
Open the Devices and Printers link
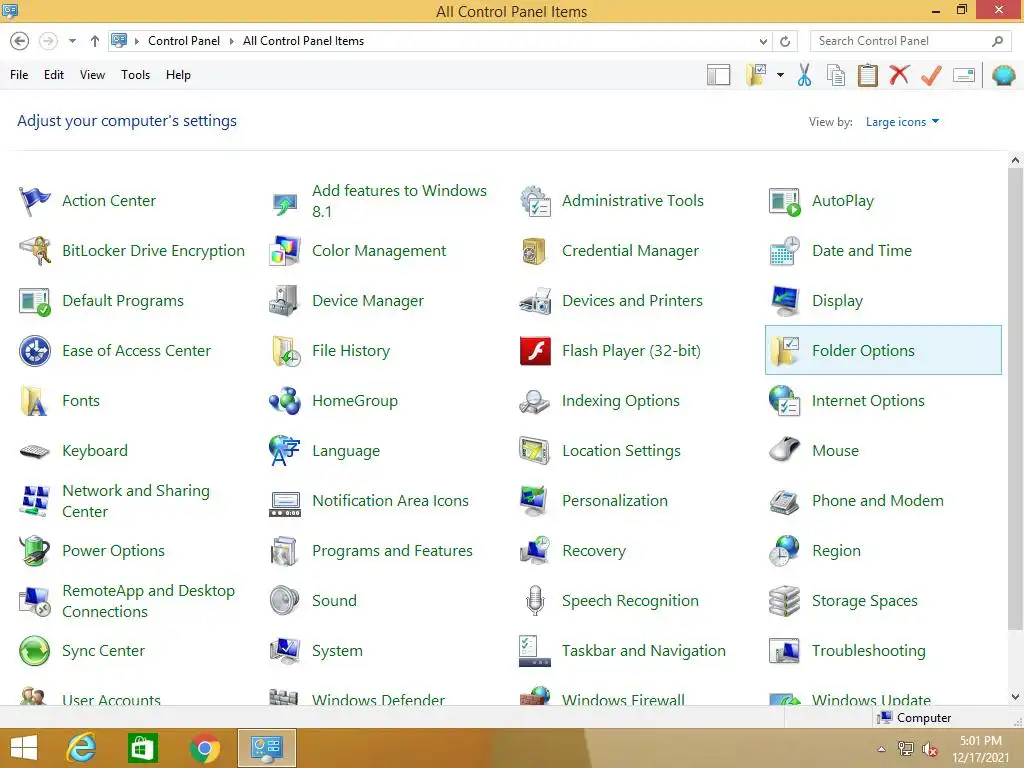click(x=632, y=300)
